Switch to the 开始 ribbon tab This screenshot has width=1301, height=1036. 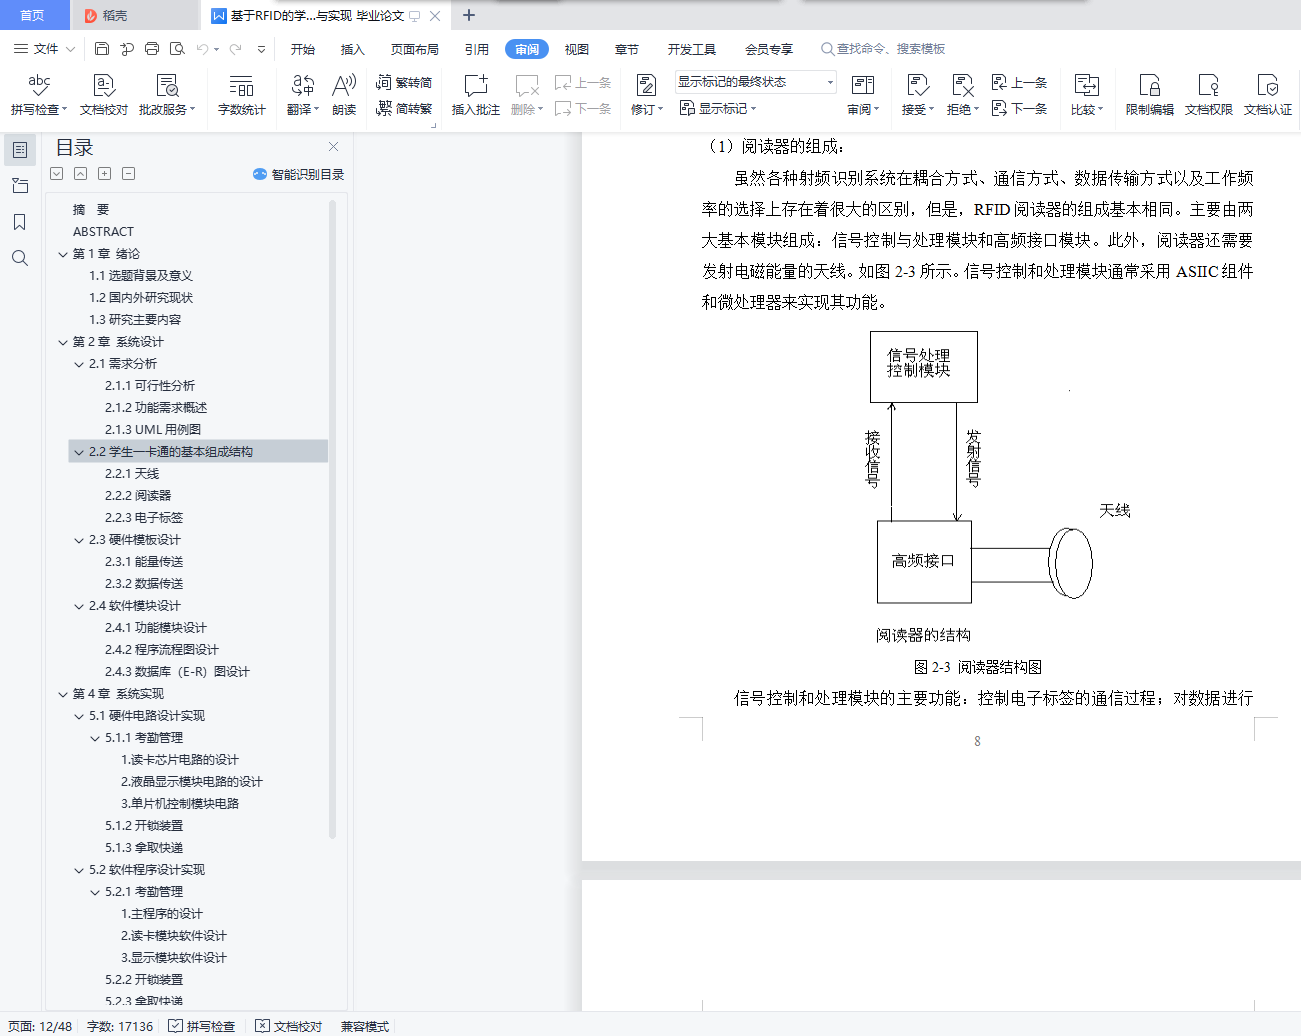303,49
